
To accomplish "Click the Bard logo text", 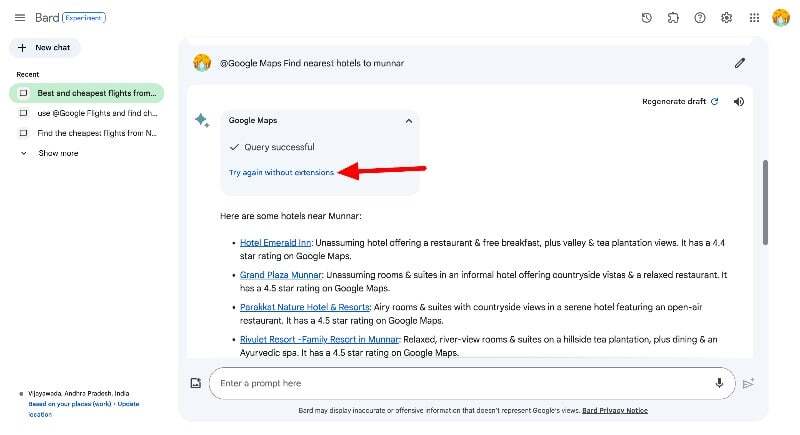I will pyautogui.click(x=47, y=18).
